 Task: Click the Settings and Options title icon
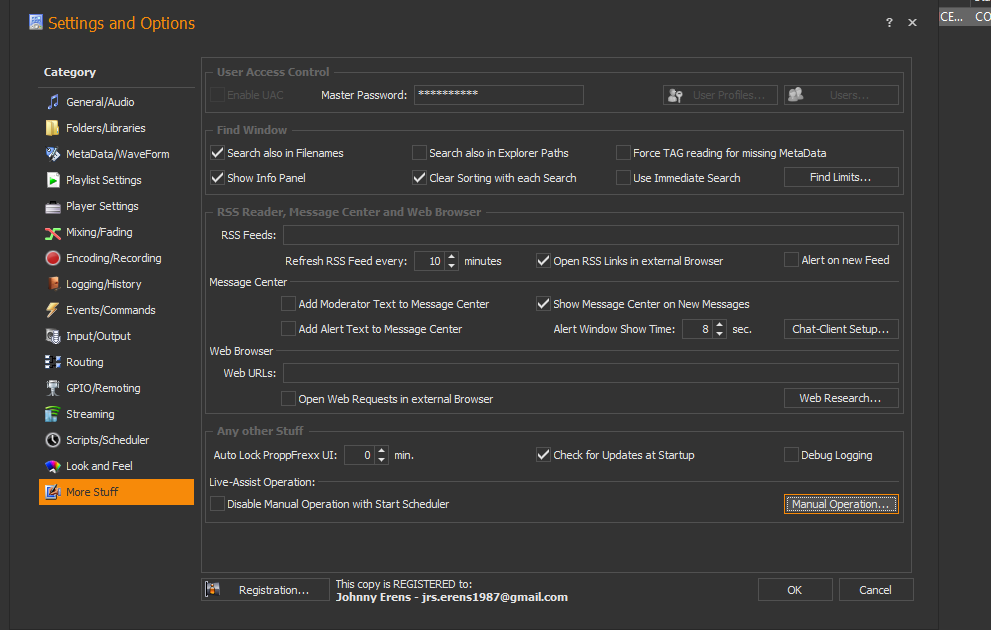[36, 23]
